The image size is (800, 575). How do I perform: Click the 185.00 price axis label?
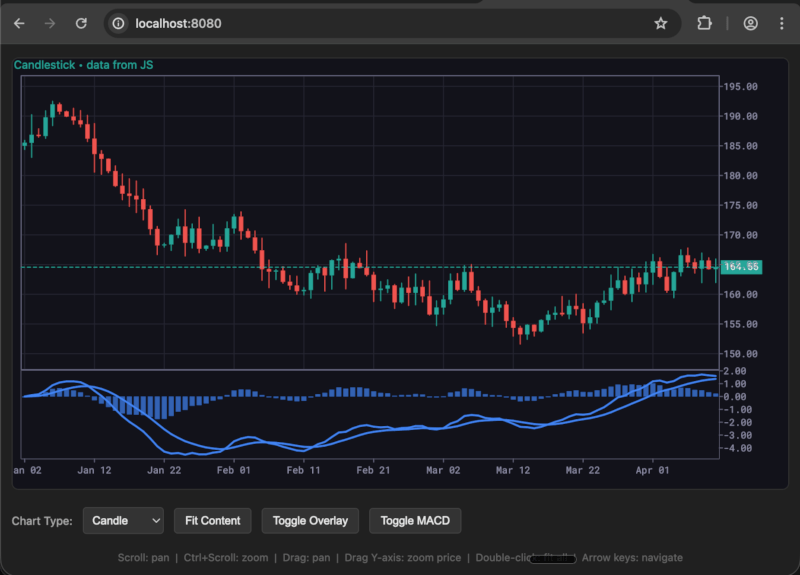pos(741,146)
